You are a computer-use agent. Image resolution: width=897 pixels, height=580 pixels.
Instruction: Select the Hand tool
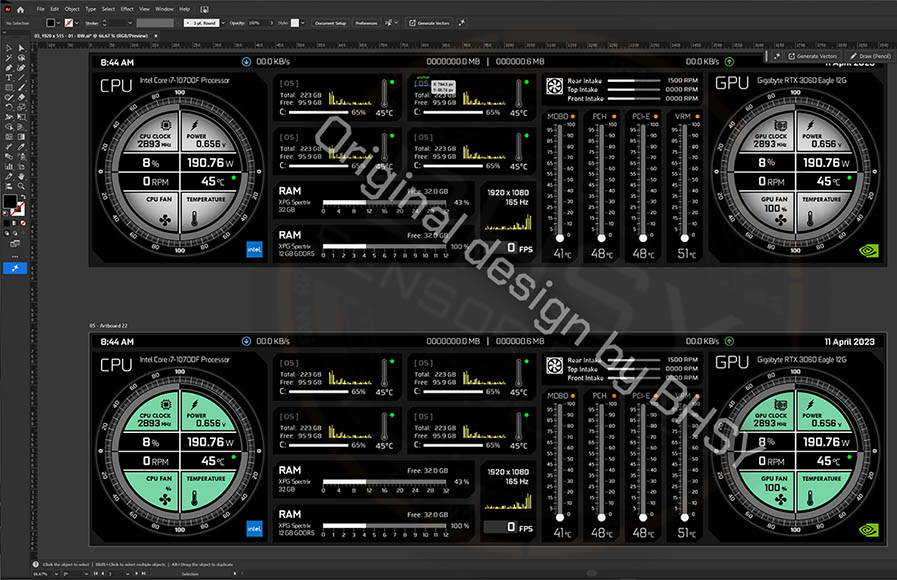[x=21, y=176]
